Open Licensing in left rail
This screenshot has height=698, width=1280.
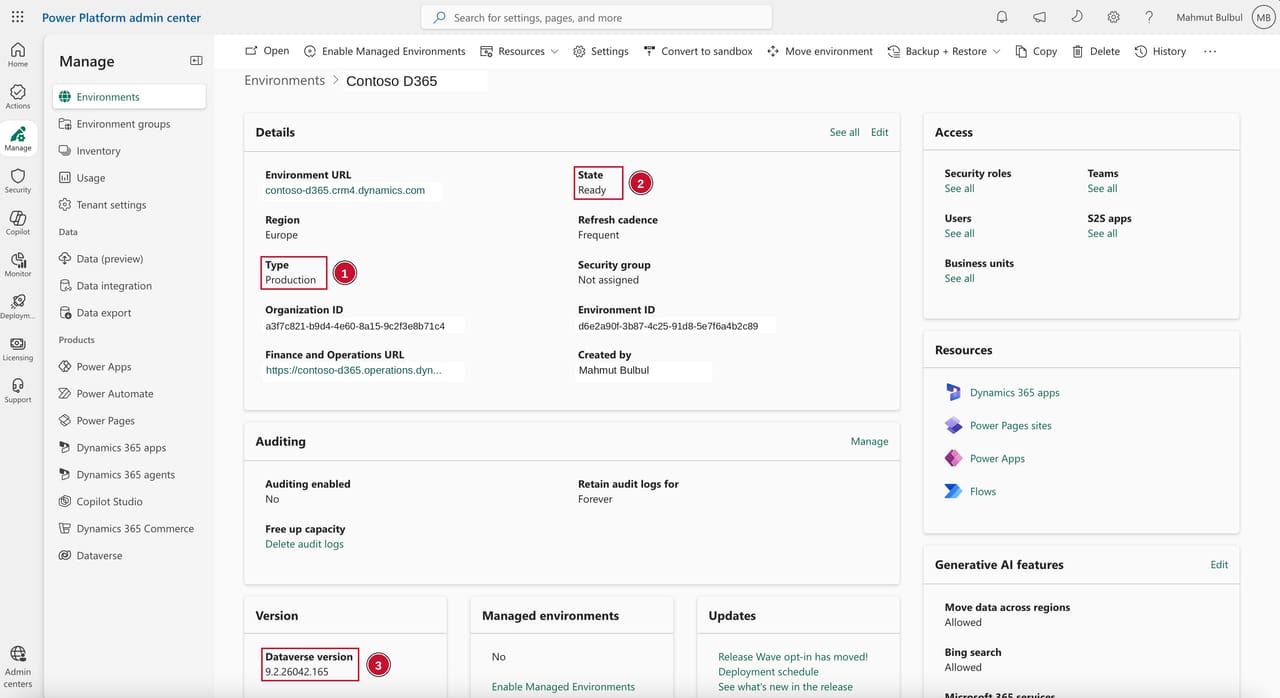[x=18, y=348]
